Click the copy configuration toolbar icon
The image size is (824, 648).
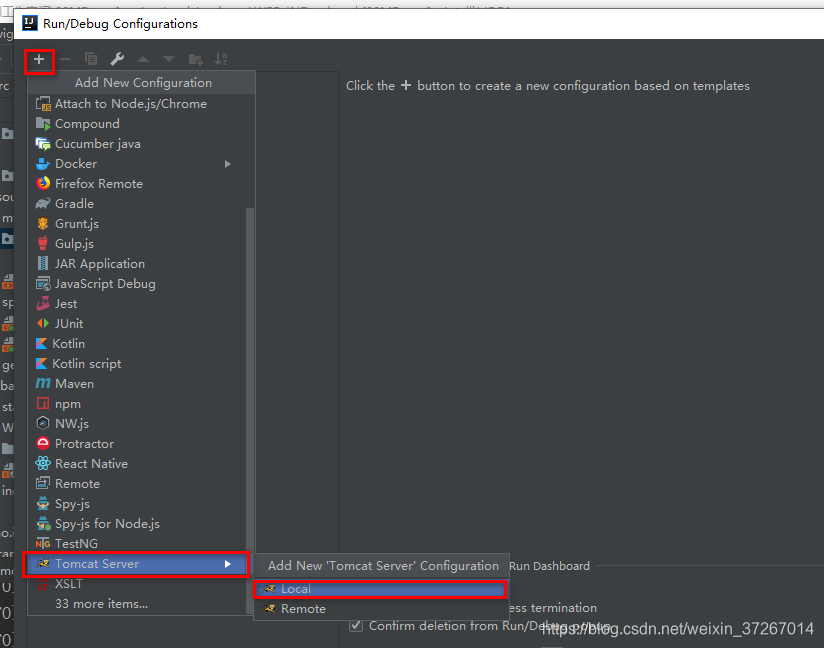coord(91,59)
